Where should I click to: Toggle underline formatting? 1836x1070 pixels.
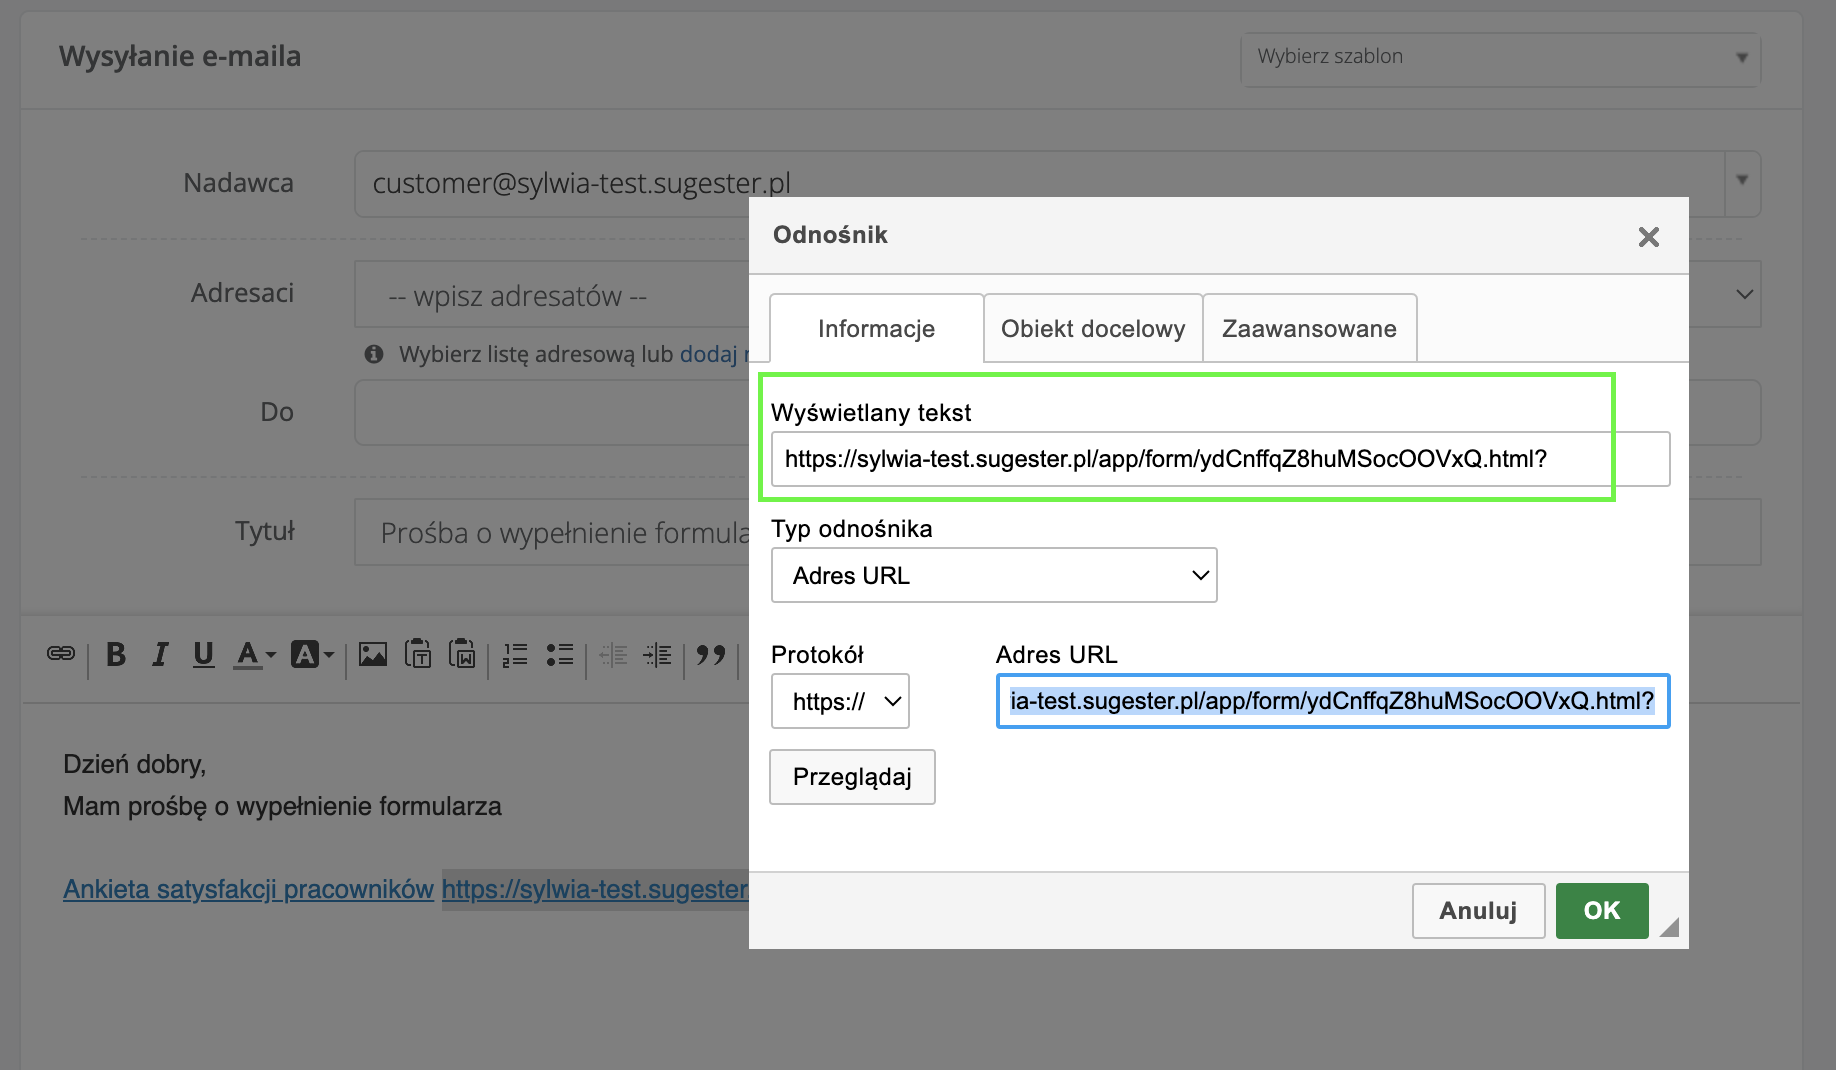tap(203, 655)
